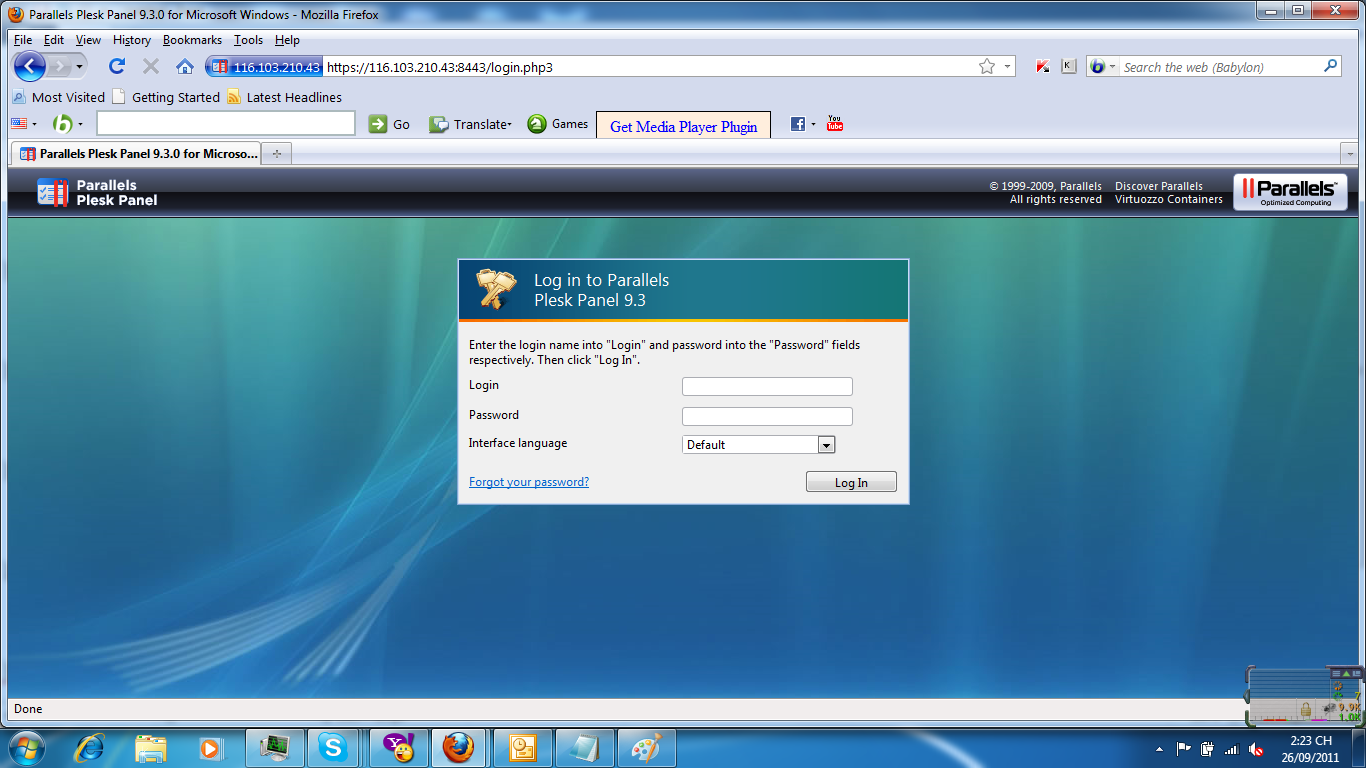
Task: Click the Get Media Player Plugin button
Action: (x=684, y=126)
